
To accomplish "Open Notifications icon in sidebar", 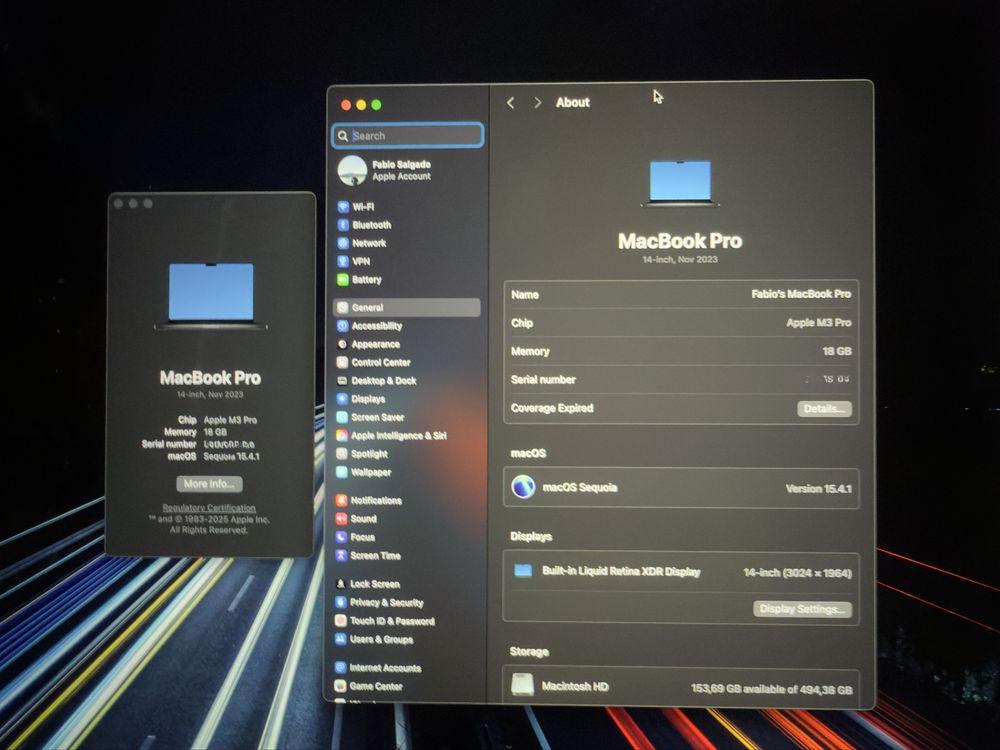I will coord(341,501).
